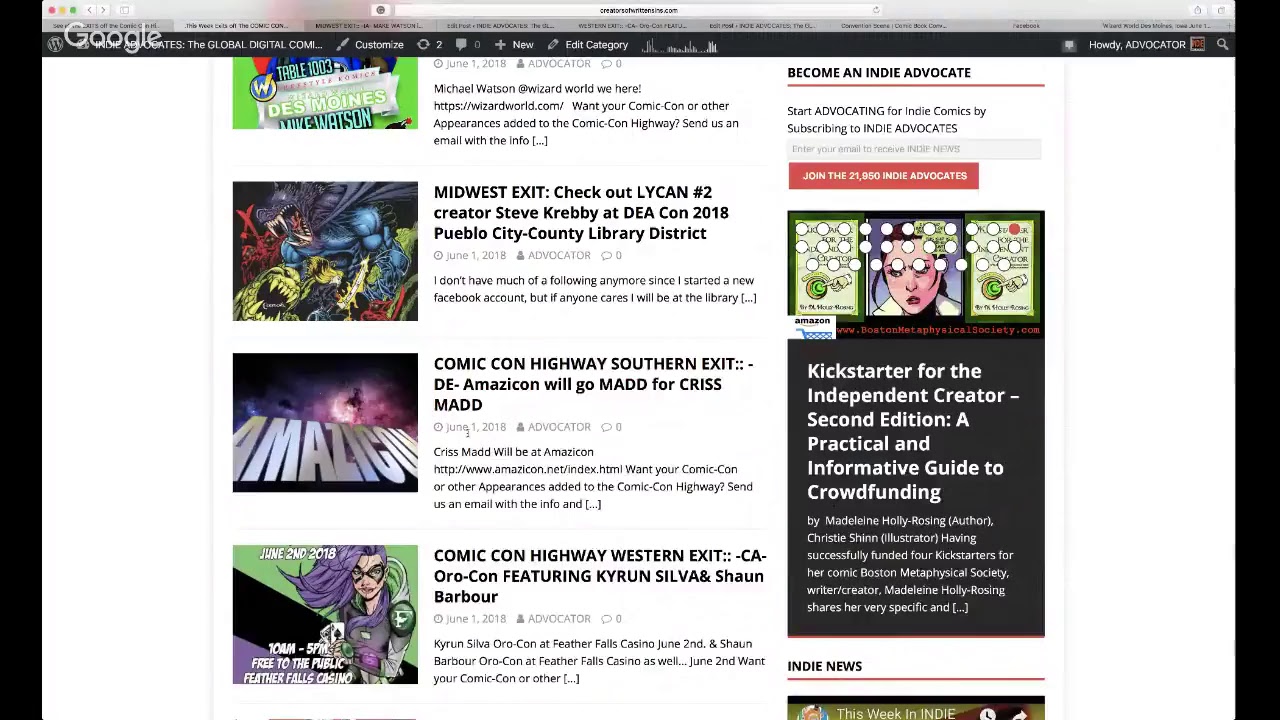Screen dimensions: 1280x720
Task: Click the read-more [...] on Kickstarter book post
Action: [960, 608]
